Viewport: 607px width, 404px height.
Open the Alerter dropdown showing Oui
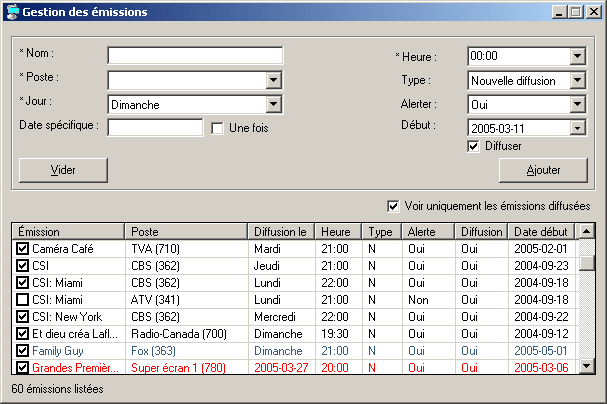tap(577, 104)
